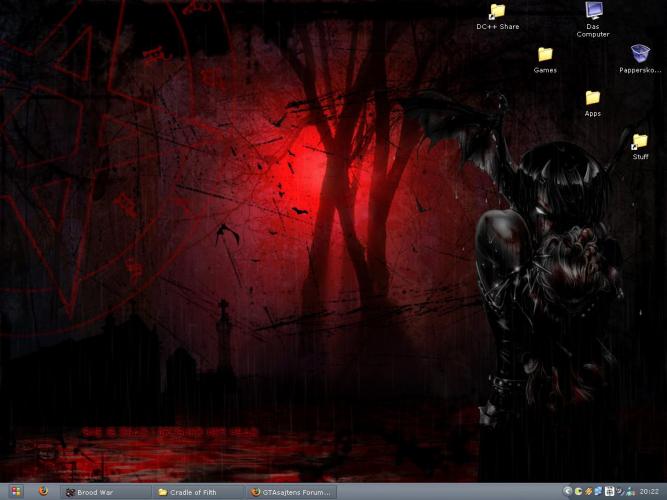Screen dimensions: 667x500
Task: Click the orange striped tray icon
Action: [x=589, y=491]
